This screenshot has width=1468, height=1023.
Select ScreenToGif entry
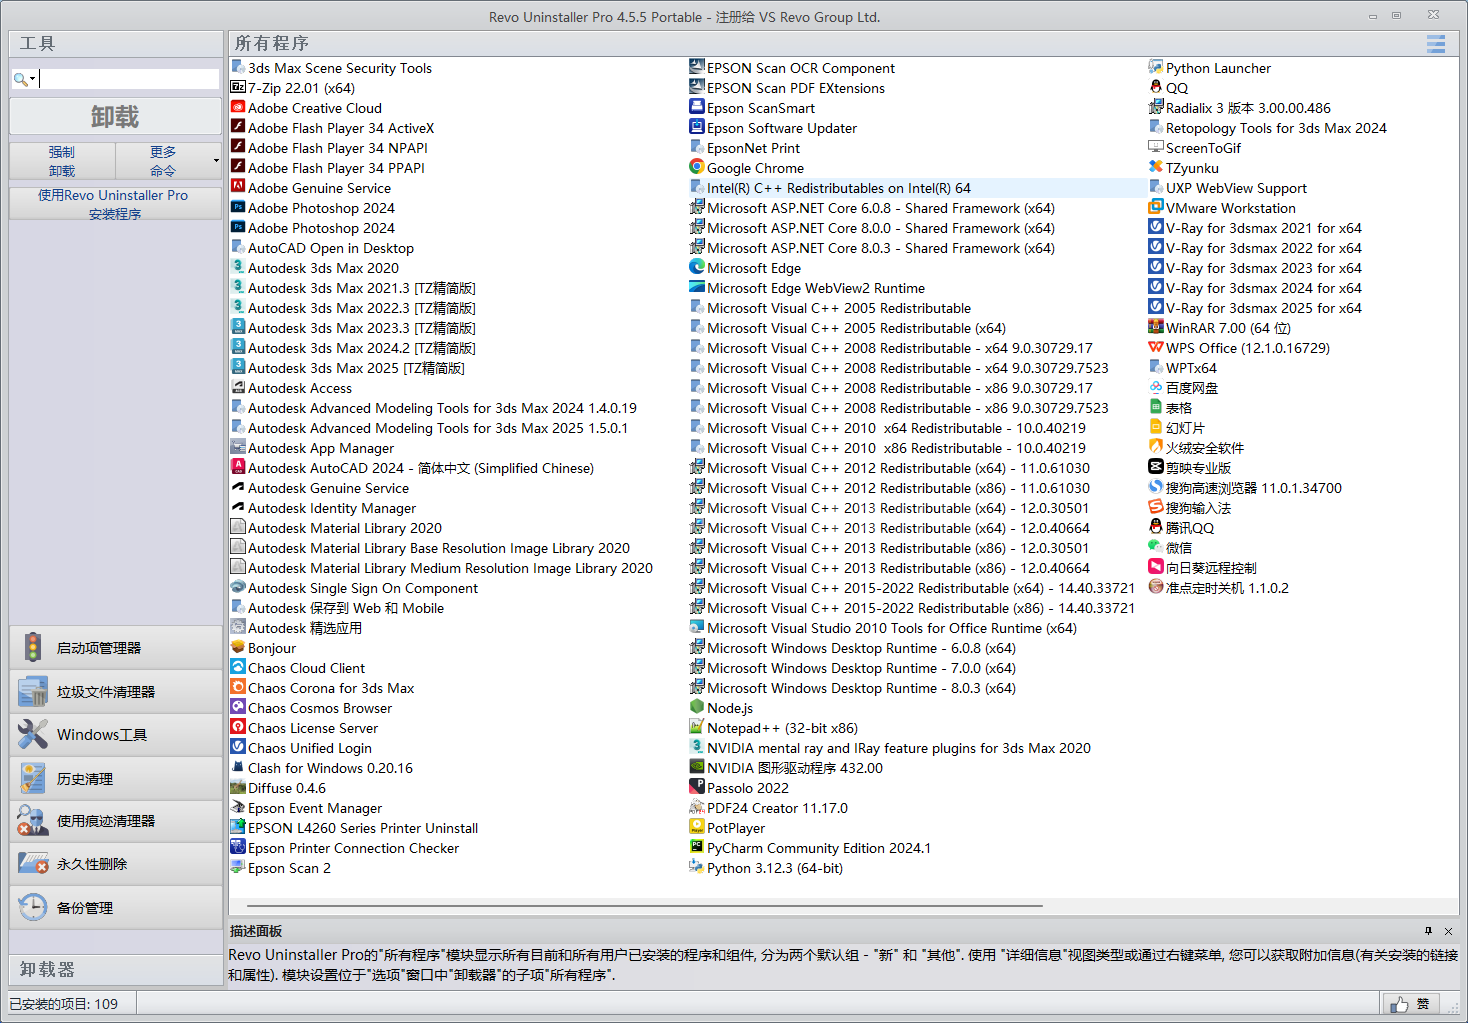pyautogui.click(x=1195, y=148)
